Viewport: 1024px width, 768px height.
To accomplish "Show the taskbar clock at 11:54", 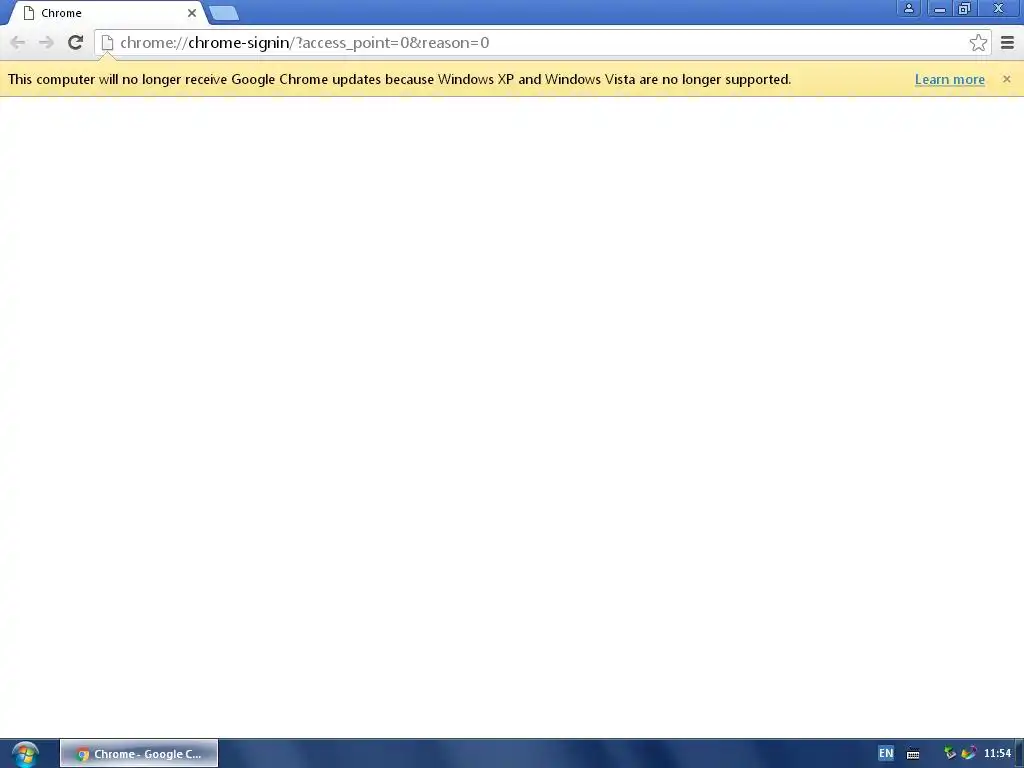I will click(x=997, y=754).
